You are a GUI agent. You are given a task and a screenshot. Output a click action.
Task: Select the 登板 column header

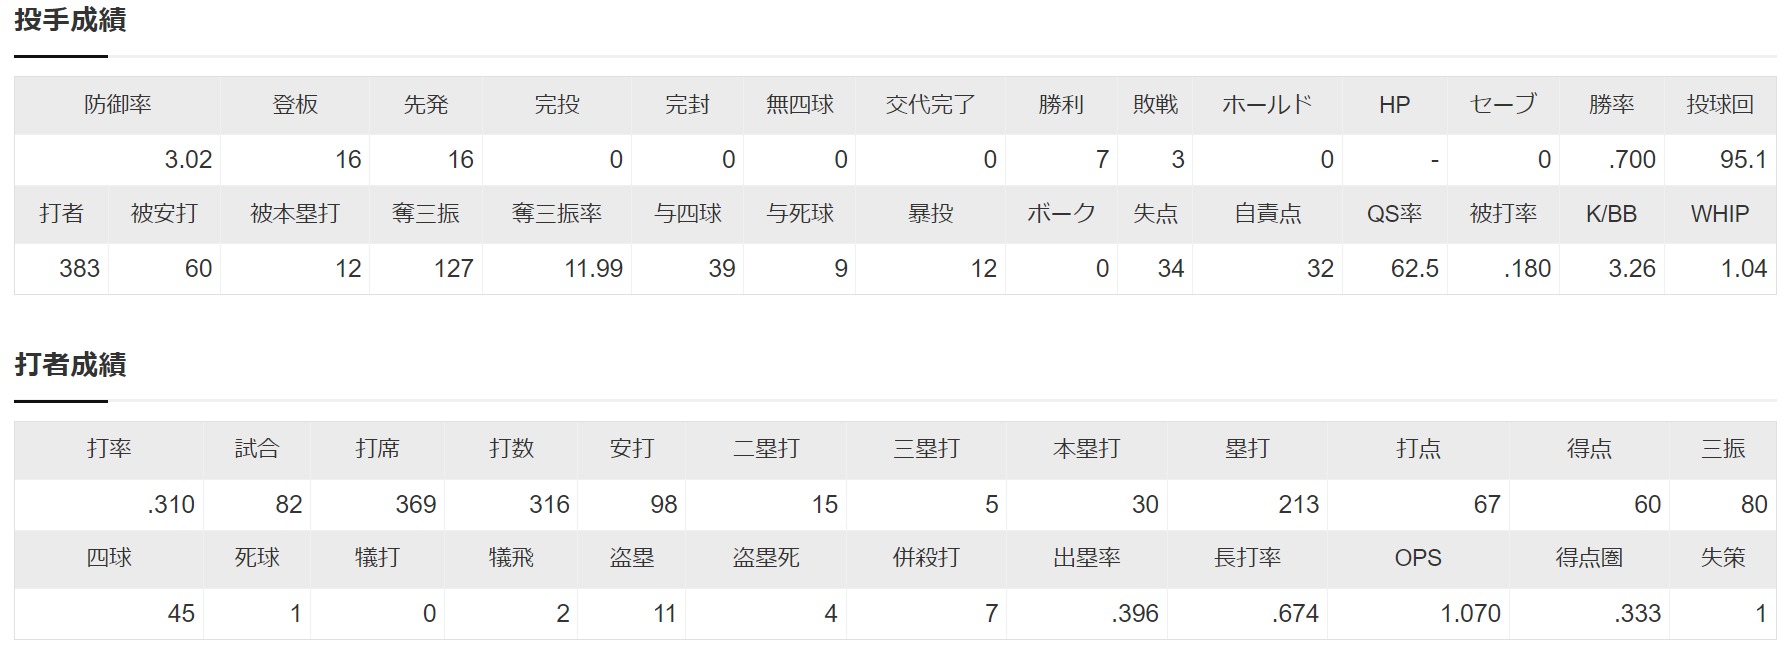tap(295, 105)
